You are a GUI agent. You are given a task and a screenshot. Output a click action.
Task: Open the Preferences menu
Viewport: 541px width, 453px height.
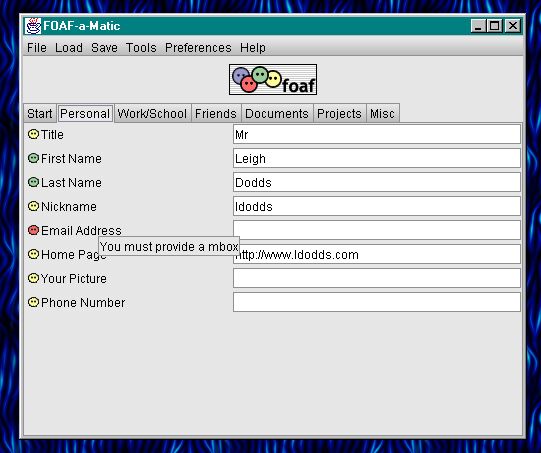tap(198, 48)
